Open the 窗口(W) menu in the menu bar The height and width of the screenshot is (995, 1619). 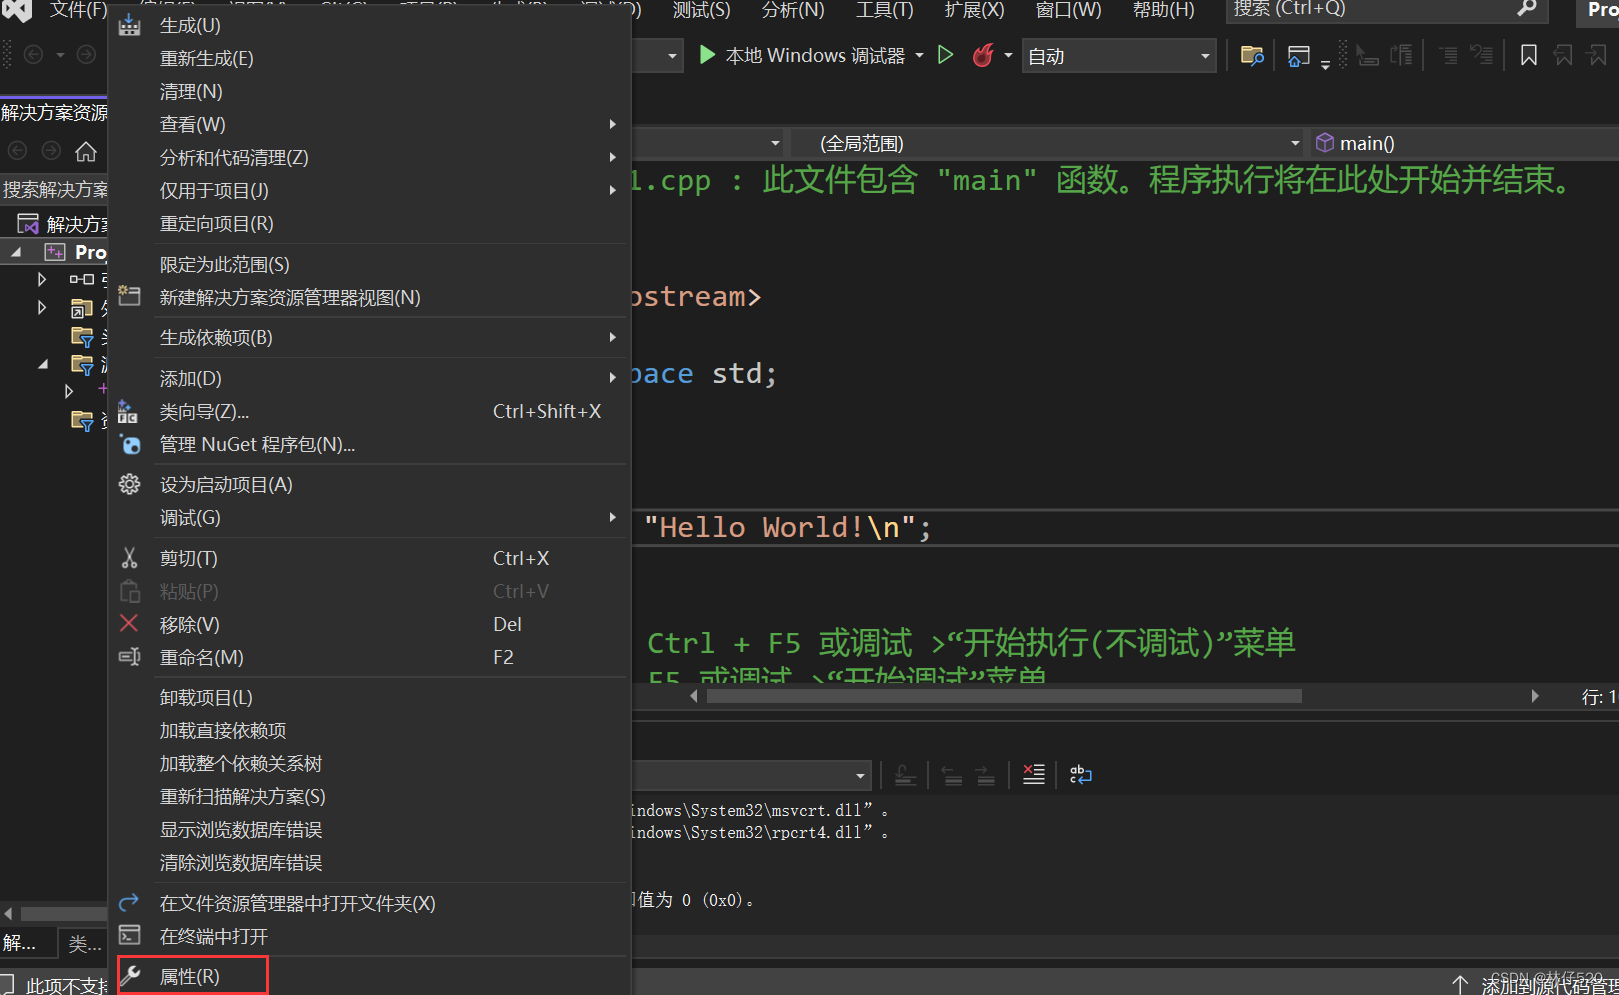click(x=1068, y=10)
